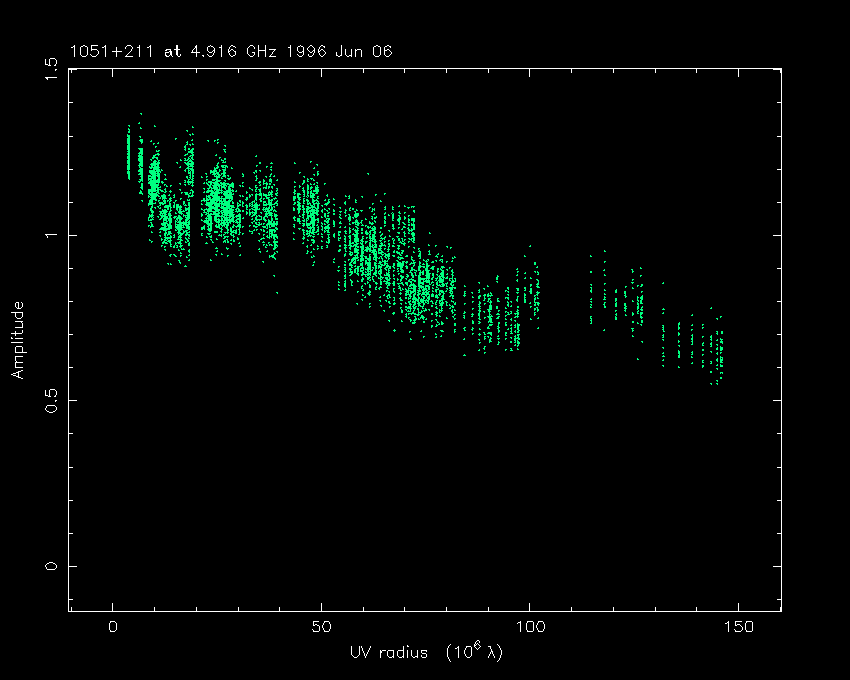850x680 pixels.
Task: Click the leftmost data cluster near UV radius 5
Action: tap(129, 155)
